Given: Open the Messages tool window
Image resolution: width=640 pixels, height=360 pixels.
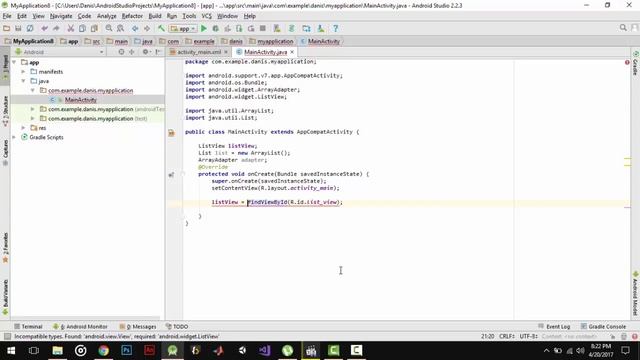Looking at the screenshot, I should pyautogui.click(x=138, y=327).
